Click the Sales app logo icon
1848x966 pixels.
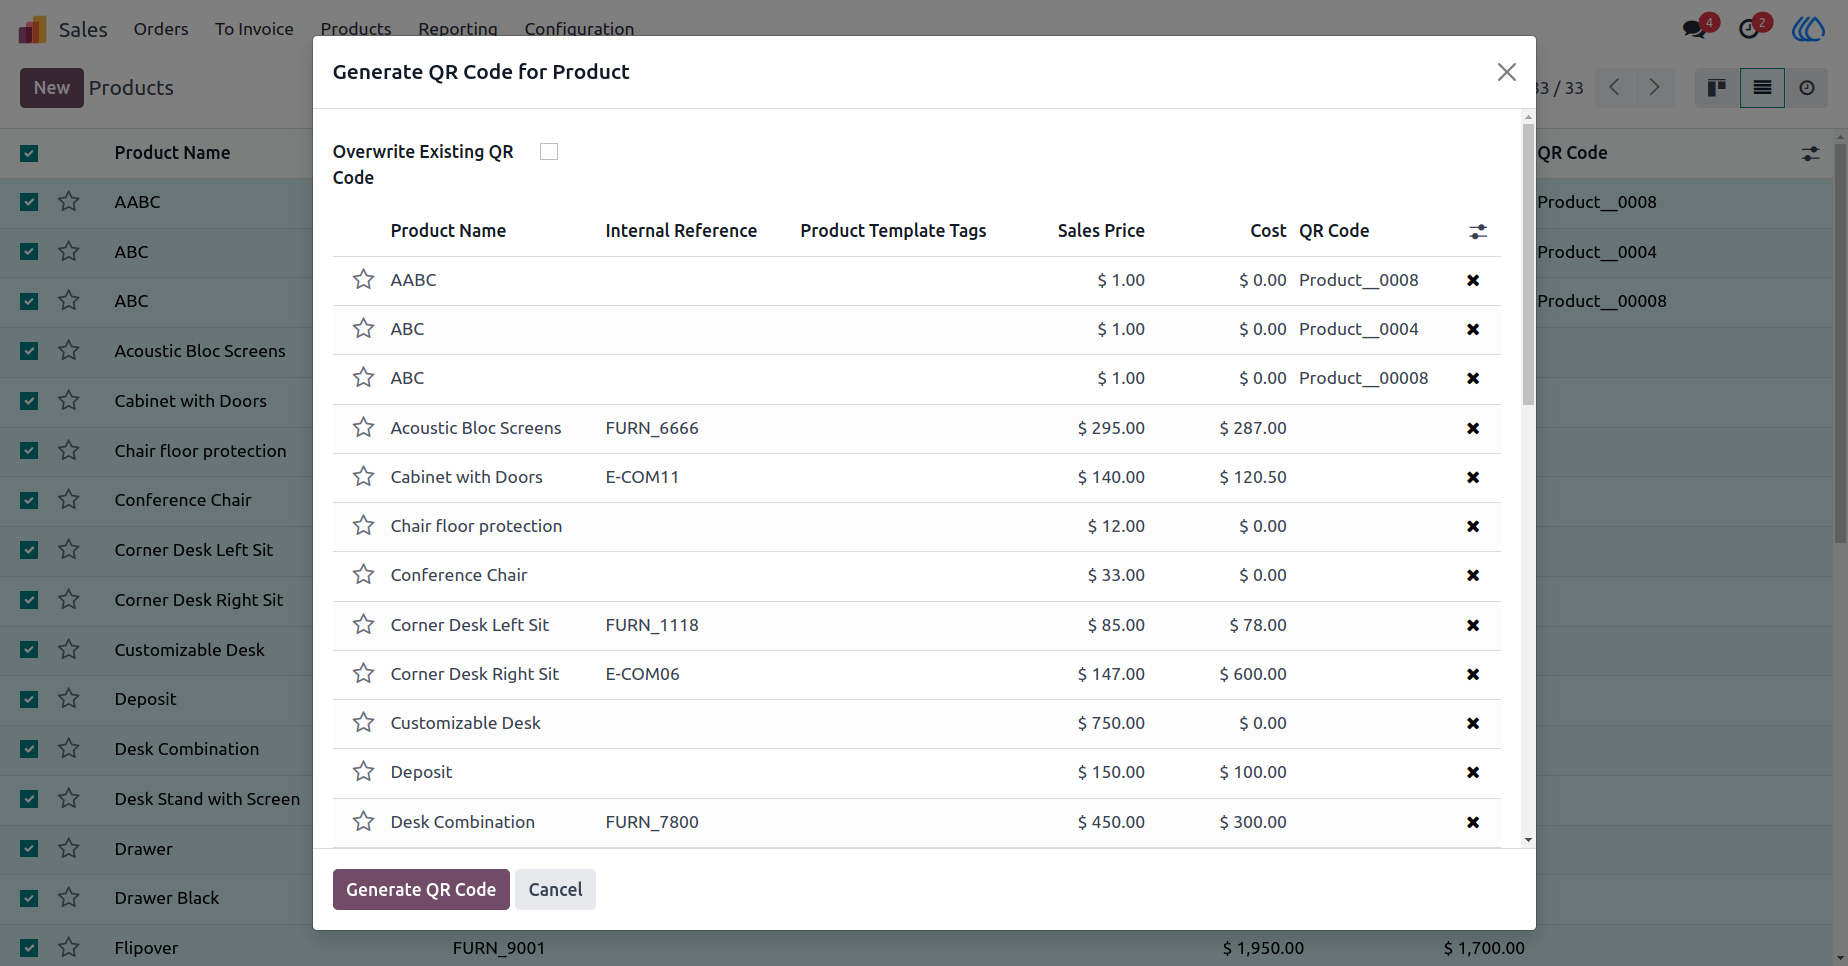coord(32,29)
